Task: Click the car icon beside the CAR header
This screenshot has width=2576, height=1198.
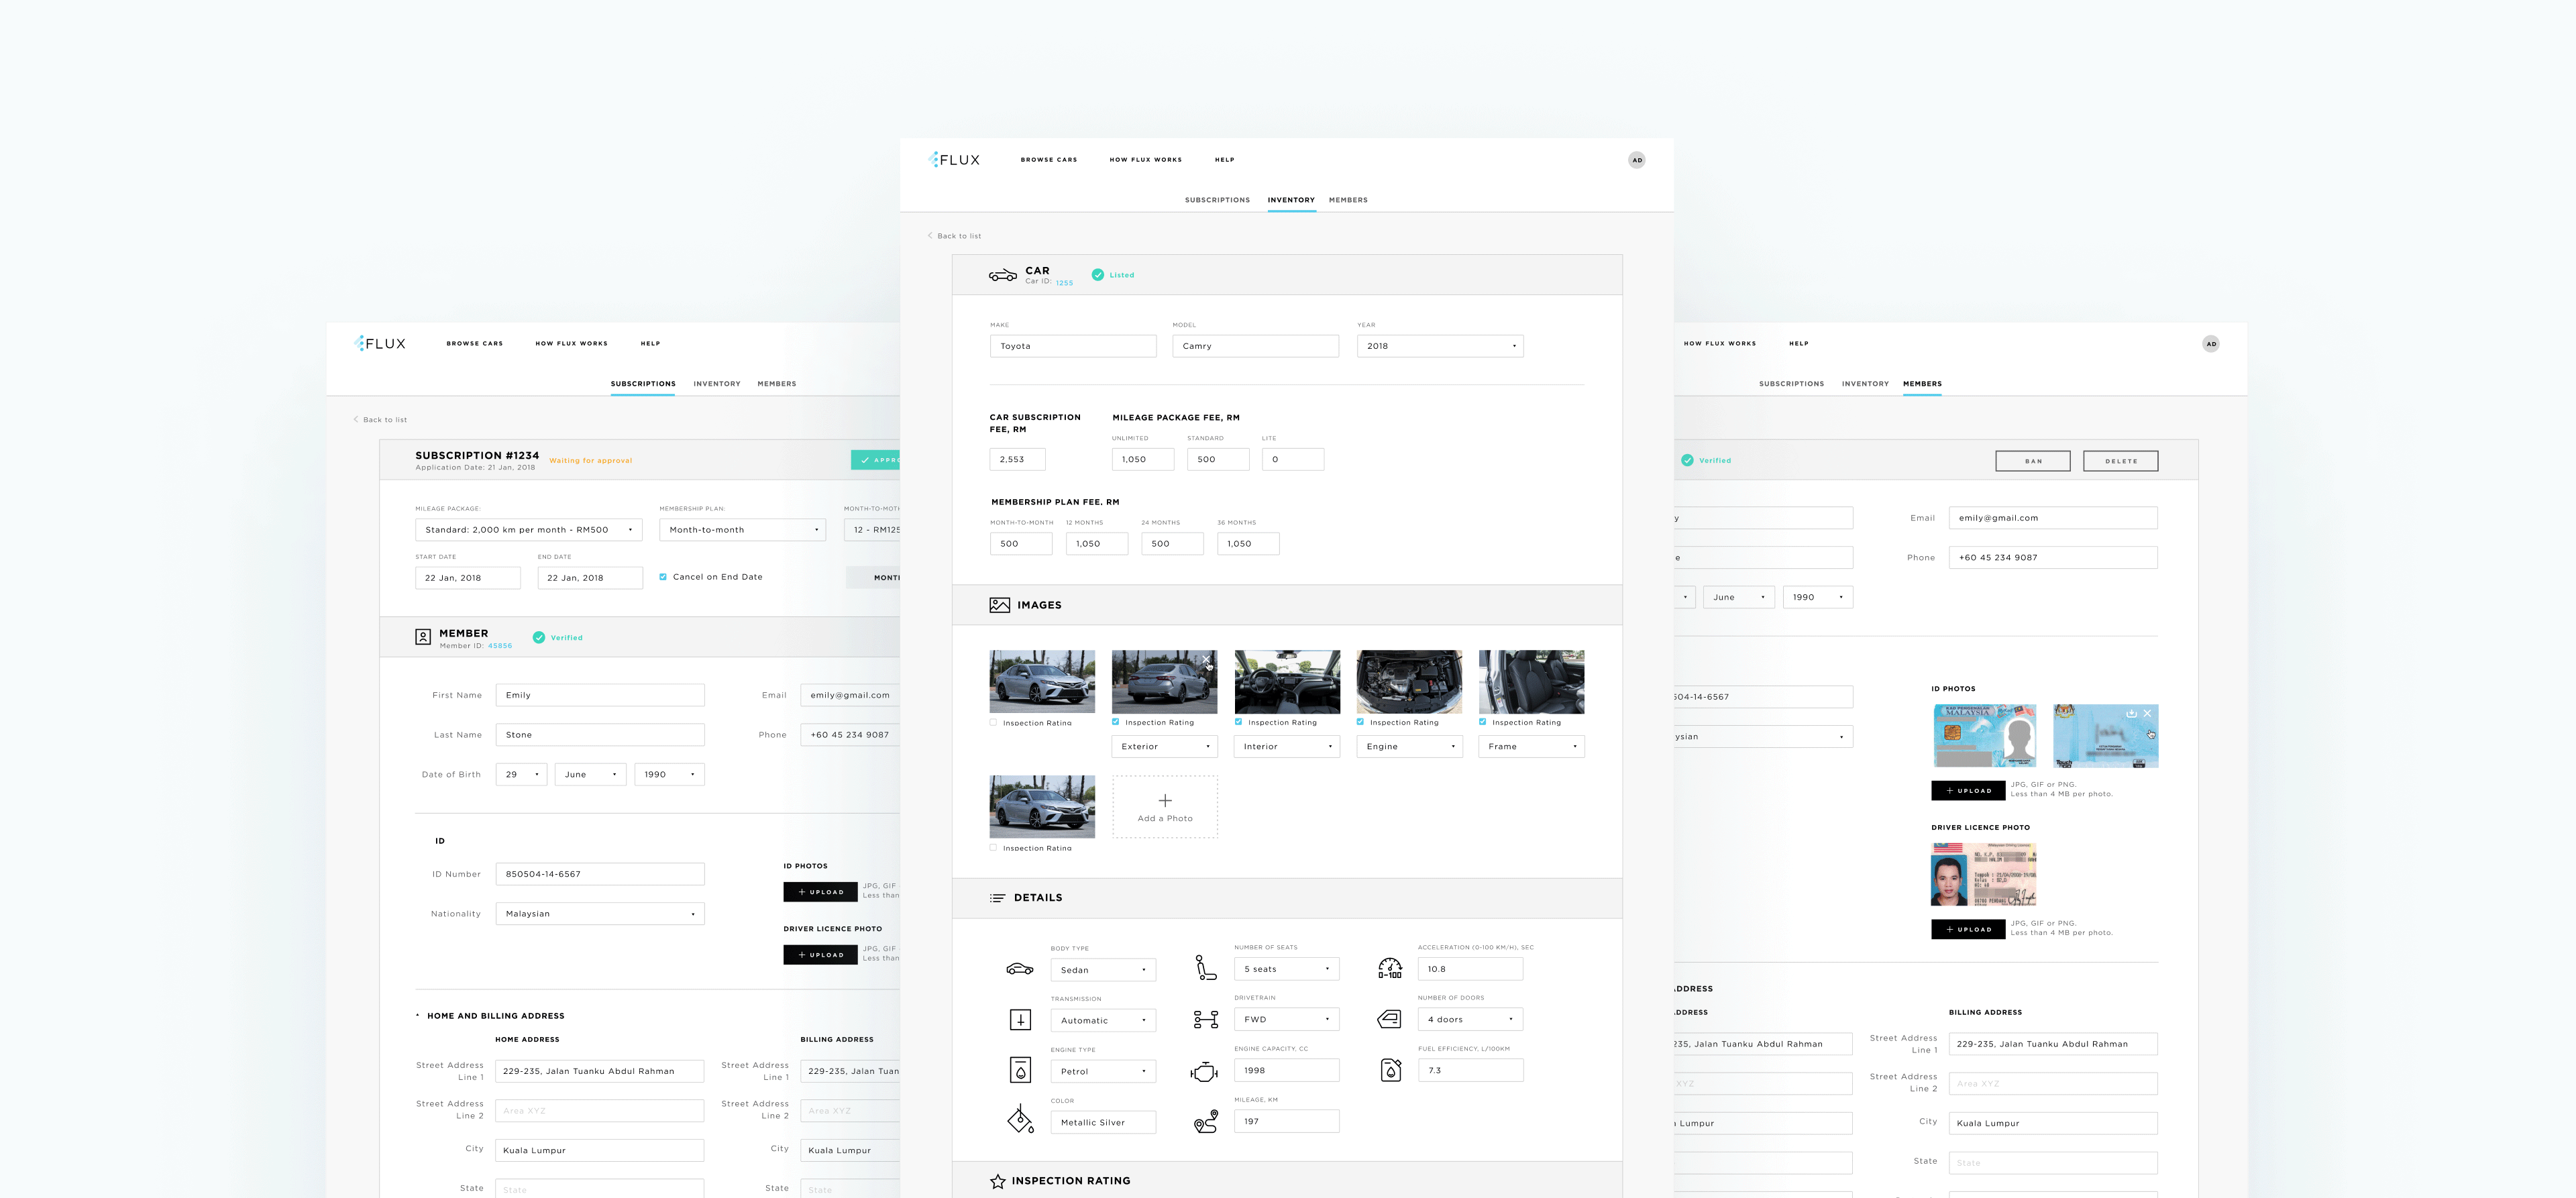Action: pyautogui.click(x=1002, y=275)
